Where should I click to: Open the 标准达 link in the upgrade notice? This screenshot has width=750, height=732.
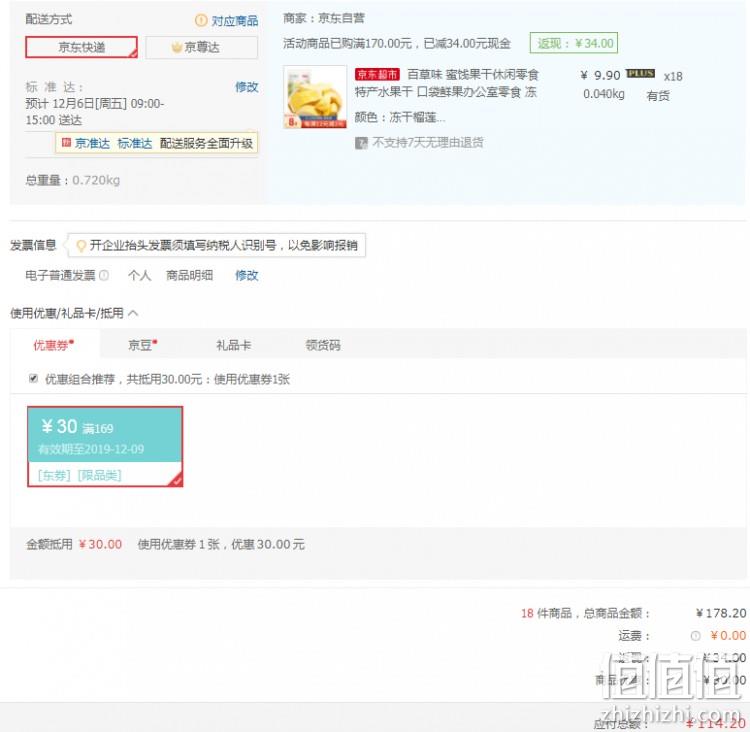point(134,143)
